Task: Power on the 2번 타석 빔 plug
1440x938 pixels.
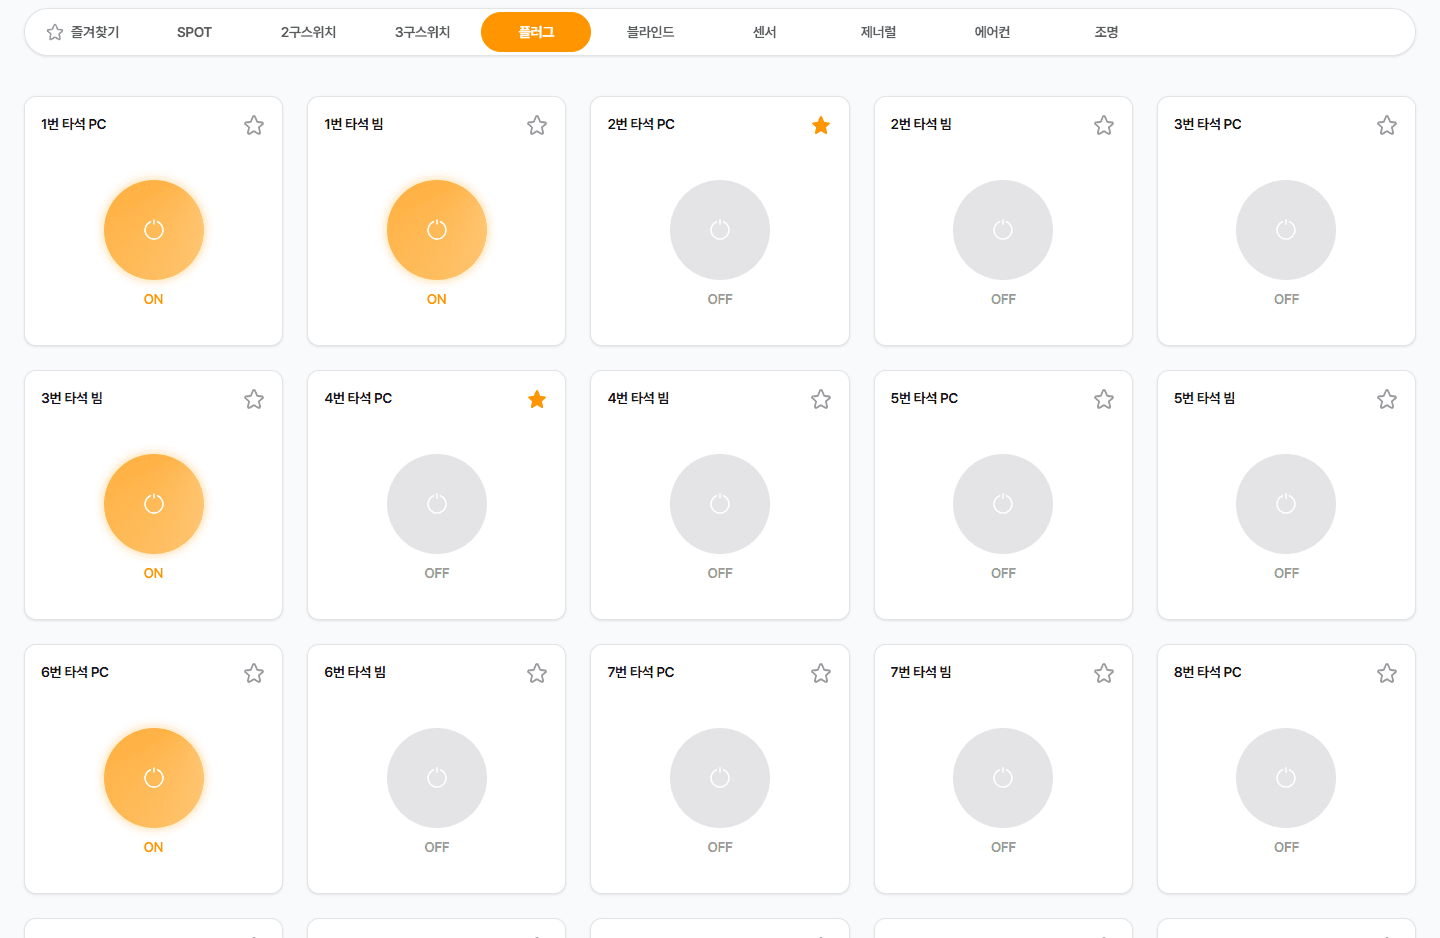Action: click(1003, 230)
